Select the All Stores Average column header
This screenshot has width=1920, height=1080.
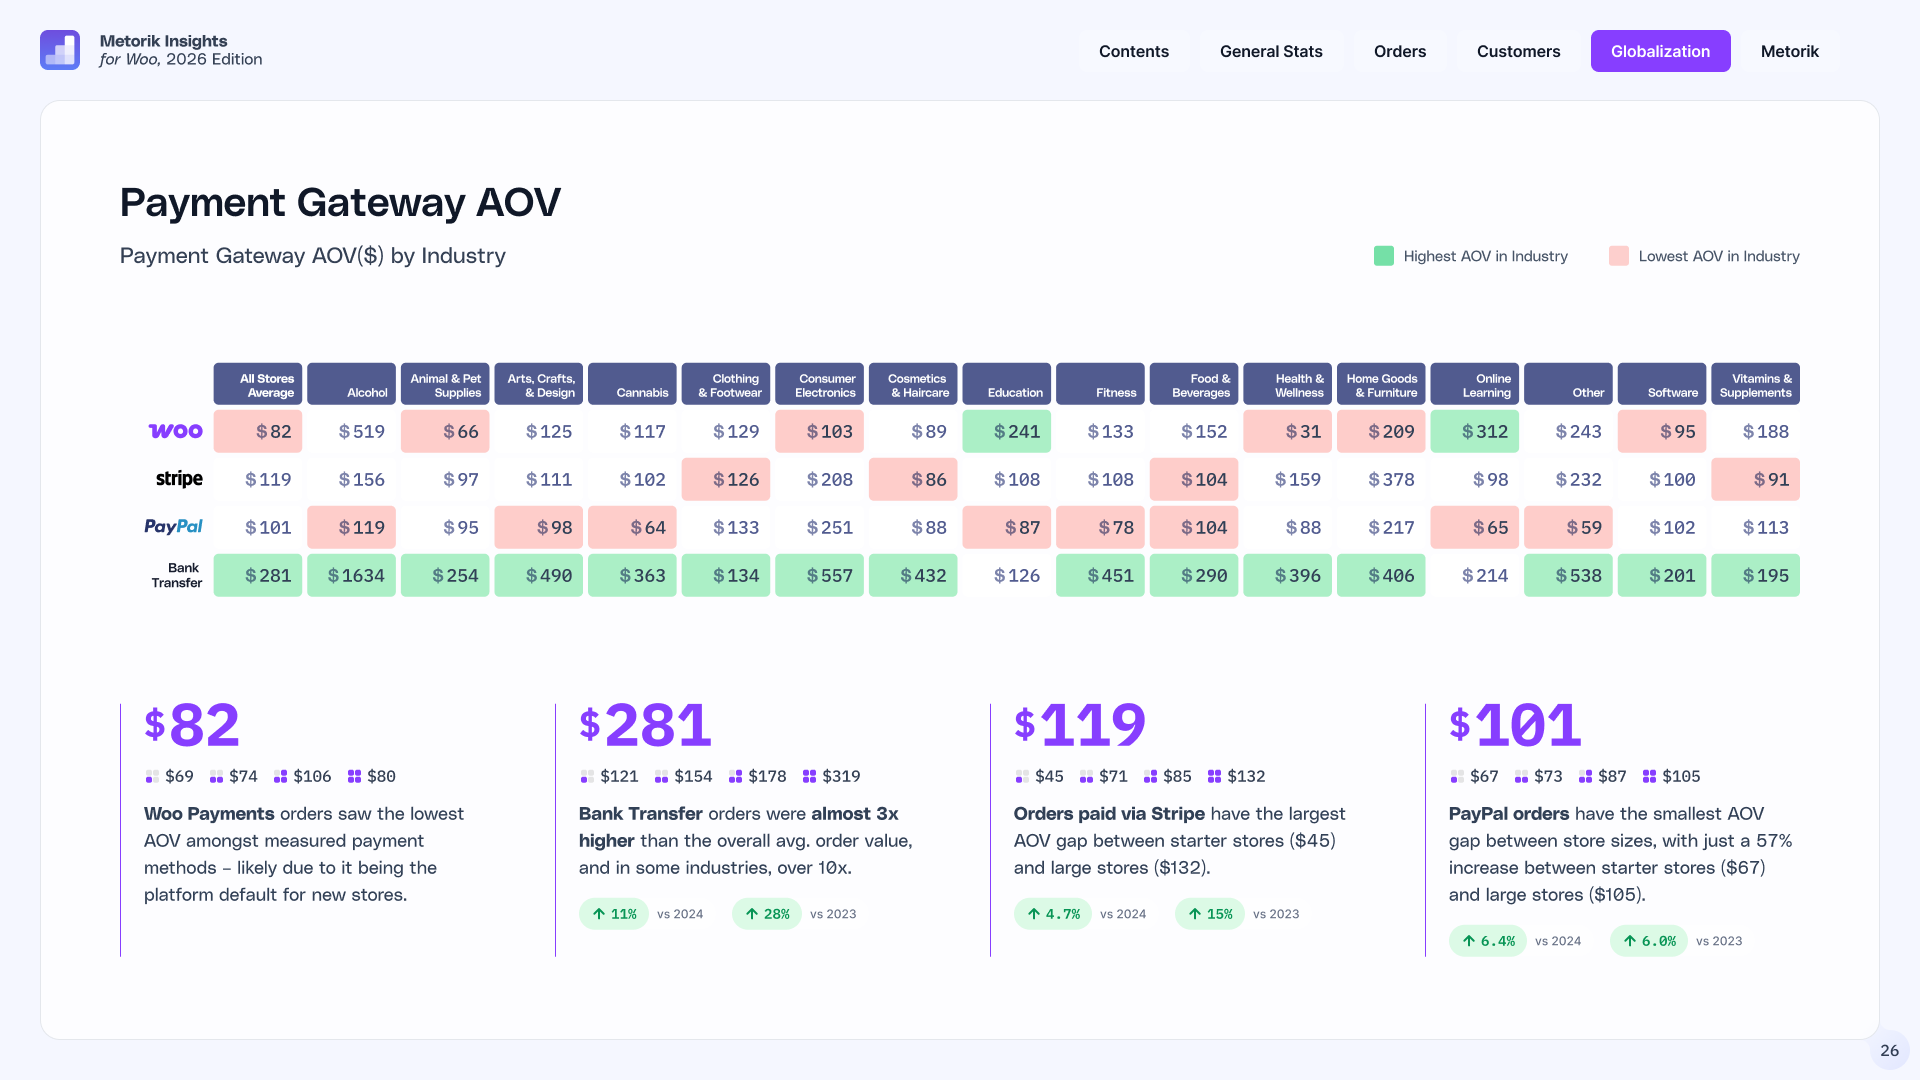coord(258,384)
